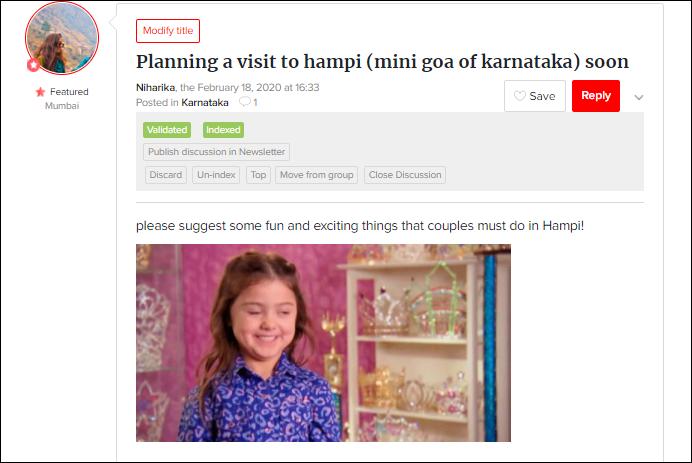Screen dimensions: 692x463
Task: Expand the chevron menu beside Reply
Action: [639, 97]
